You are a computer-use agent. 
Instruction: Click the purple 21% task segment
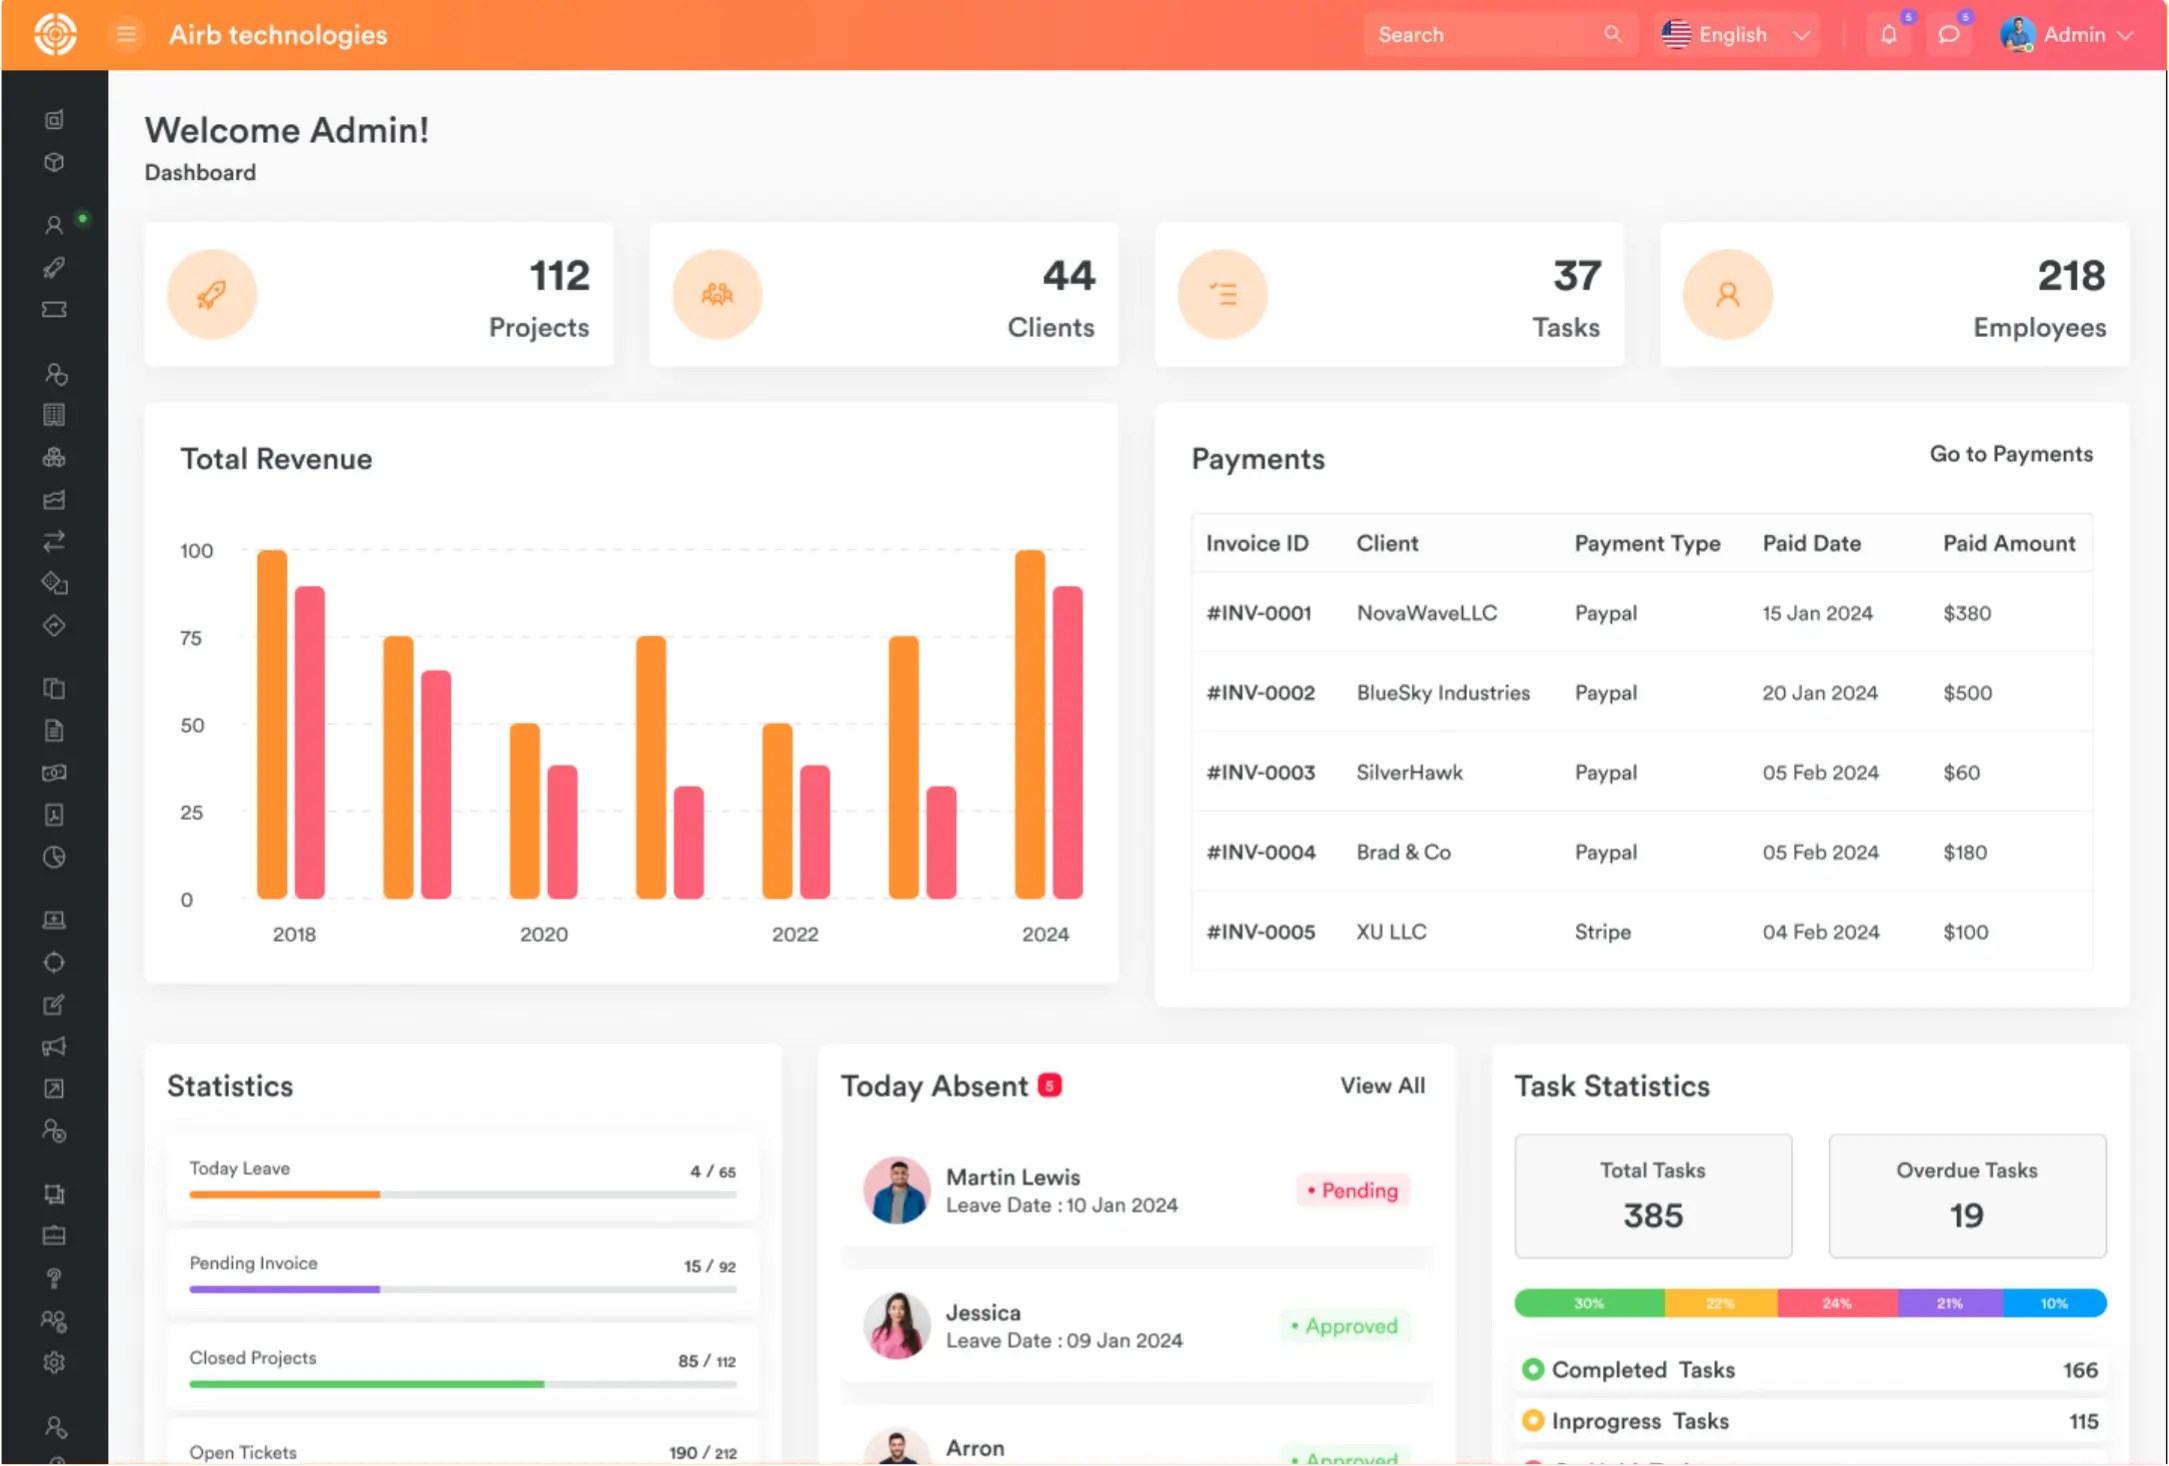point(1950,1303)
